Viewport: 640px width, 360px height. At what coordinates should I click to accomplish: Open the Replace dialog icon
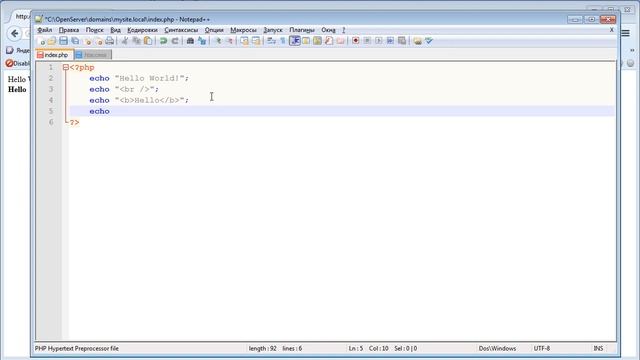202,41
